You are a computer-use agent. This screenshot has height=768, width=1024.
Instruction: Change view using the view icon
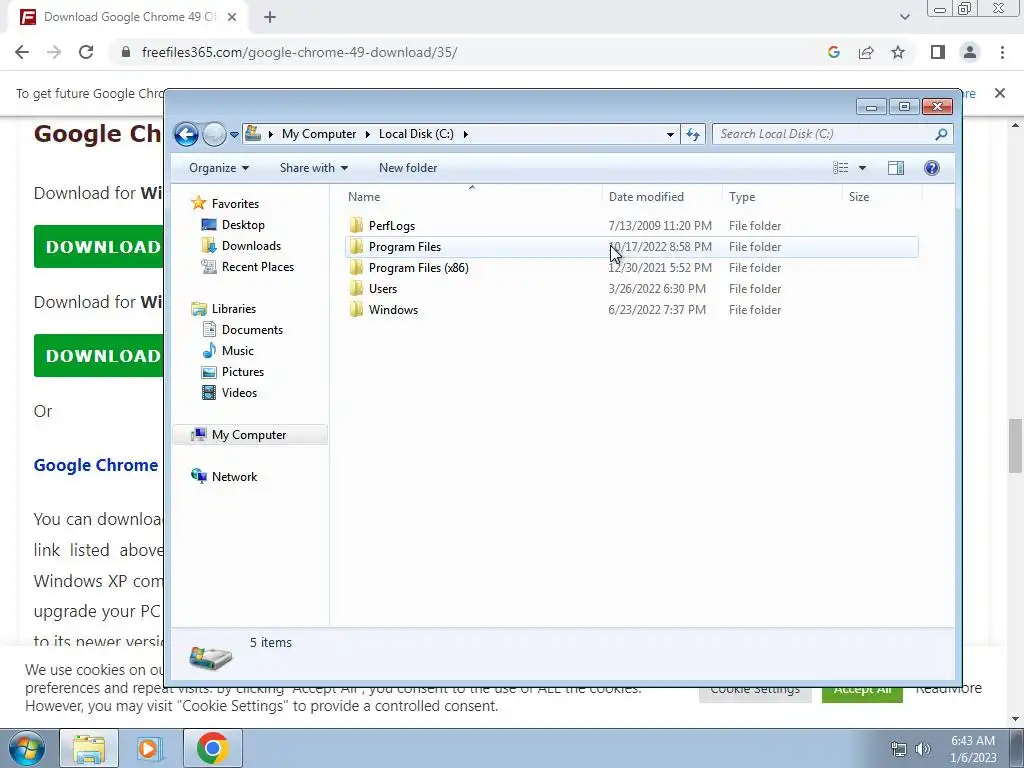(x=840, y=168)
